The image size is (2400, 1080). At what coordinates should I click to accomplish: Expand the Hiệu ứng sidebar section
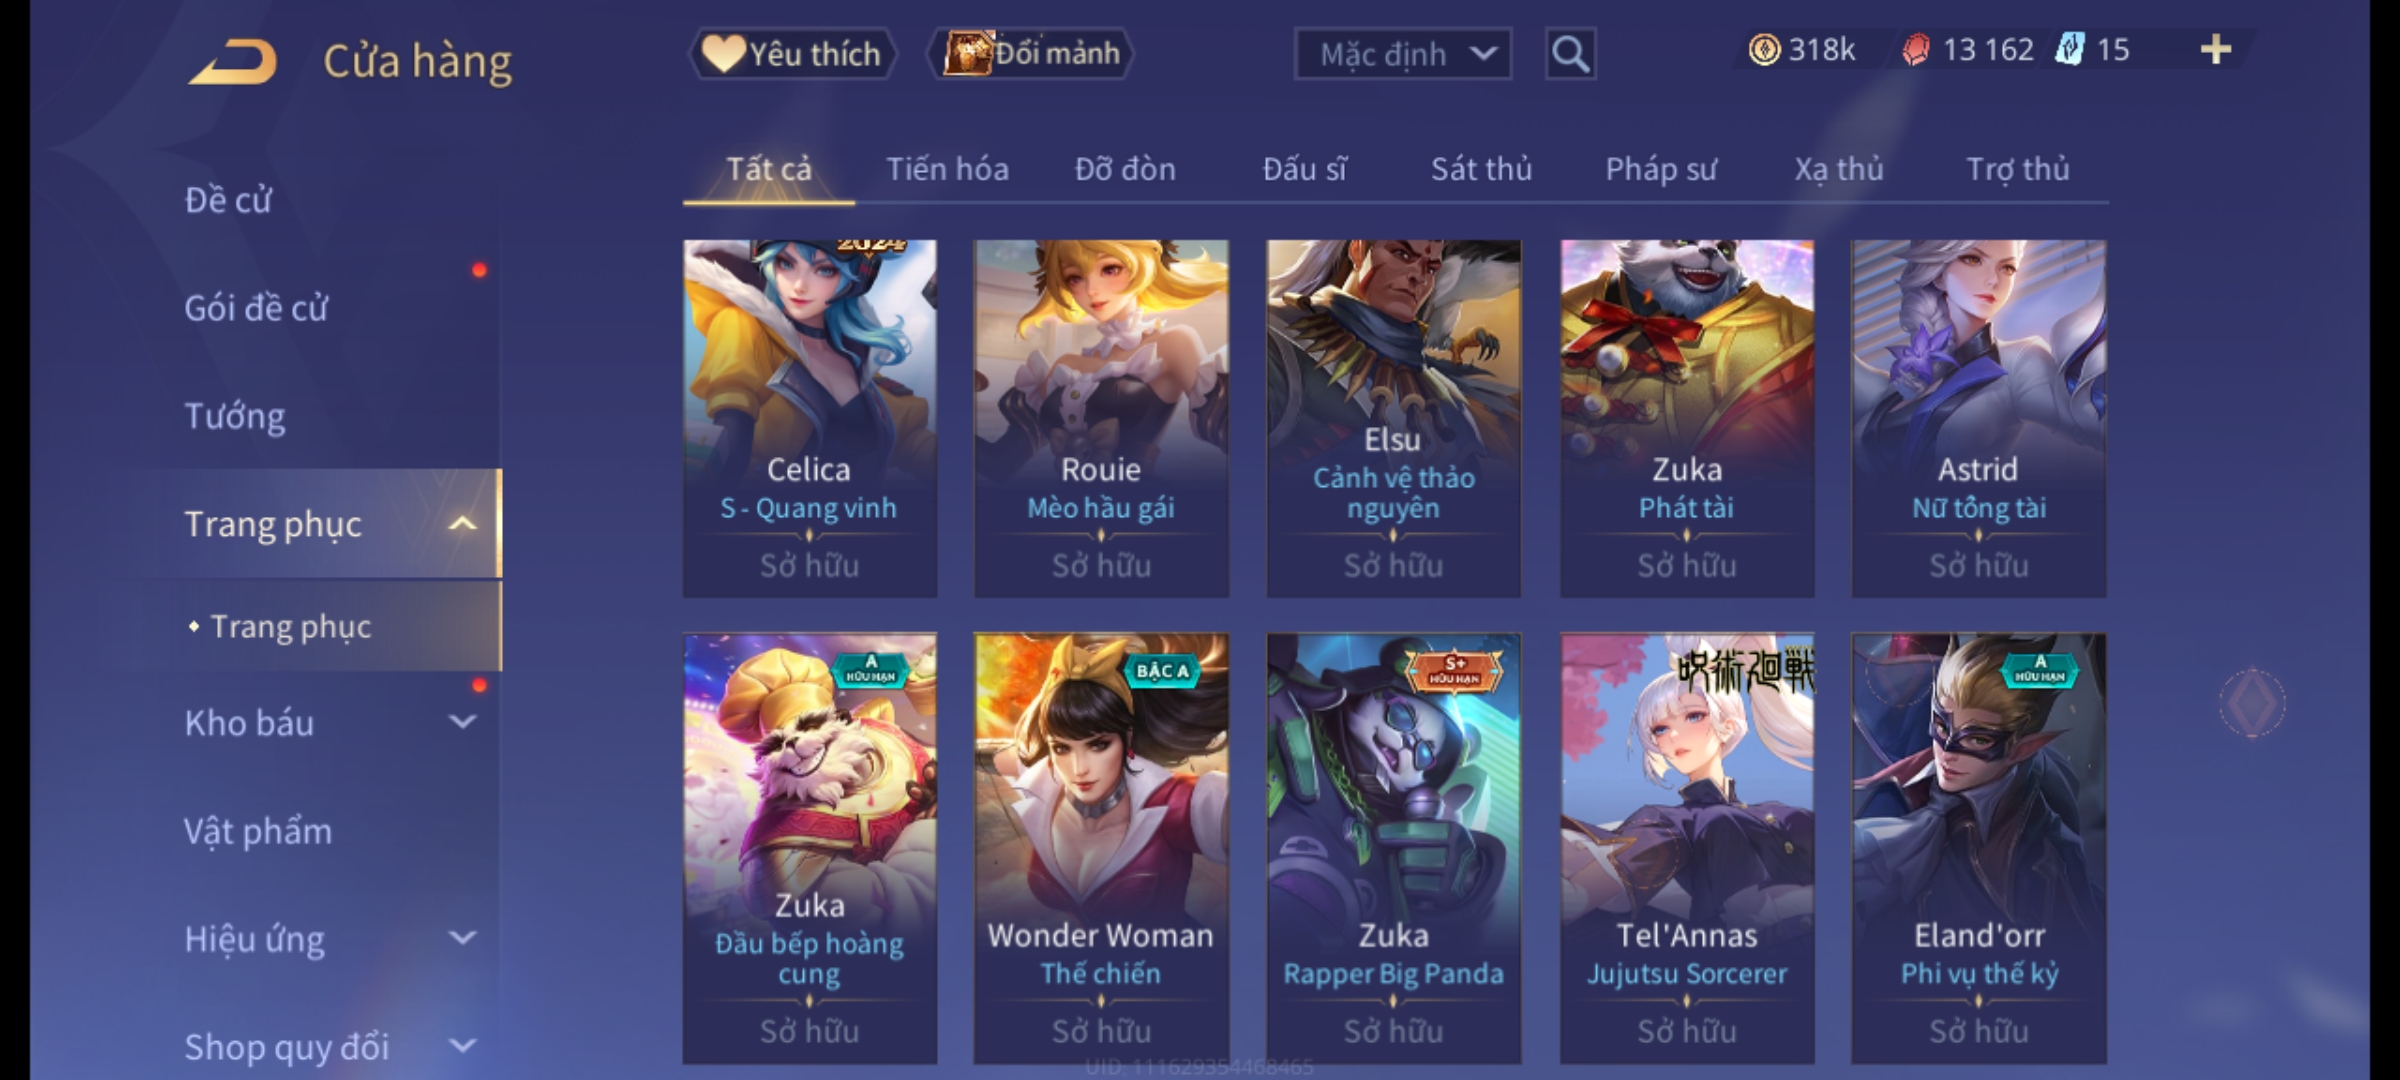coord(462,938)
